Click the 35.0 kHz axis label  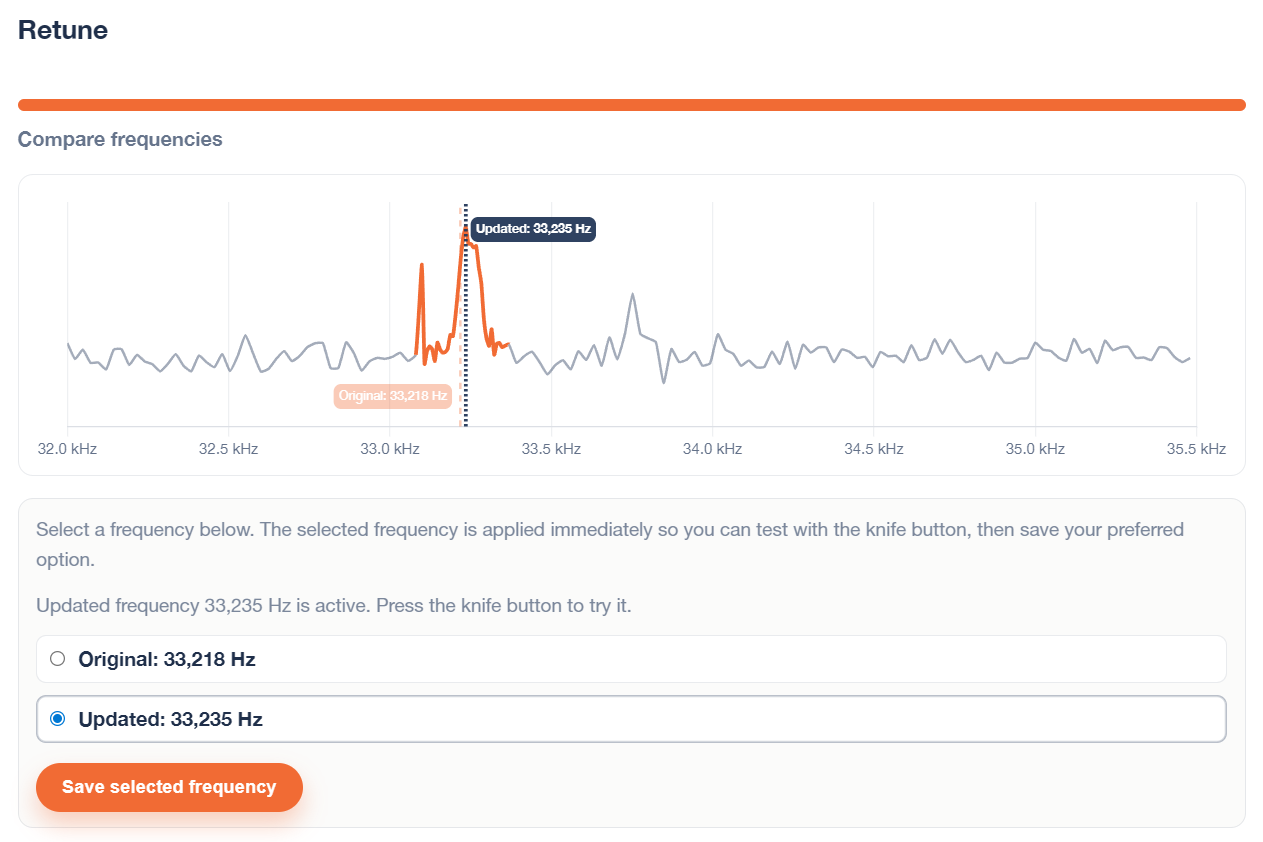[x=1035, y=449]
